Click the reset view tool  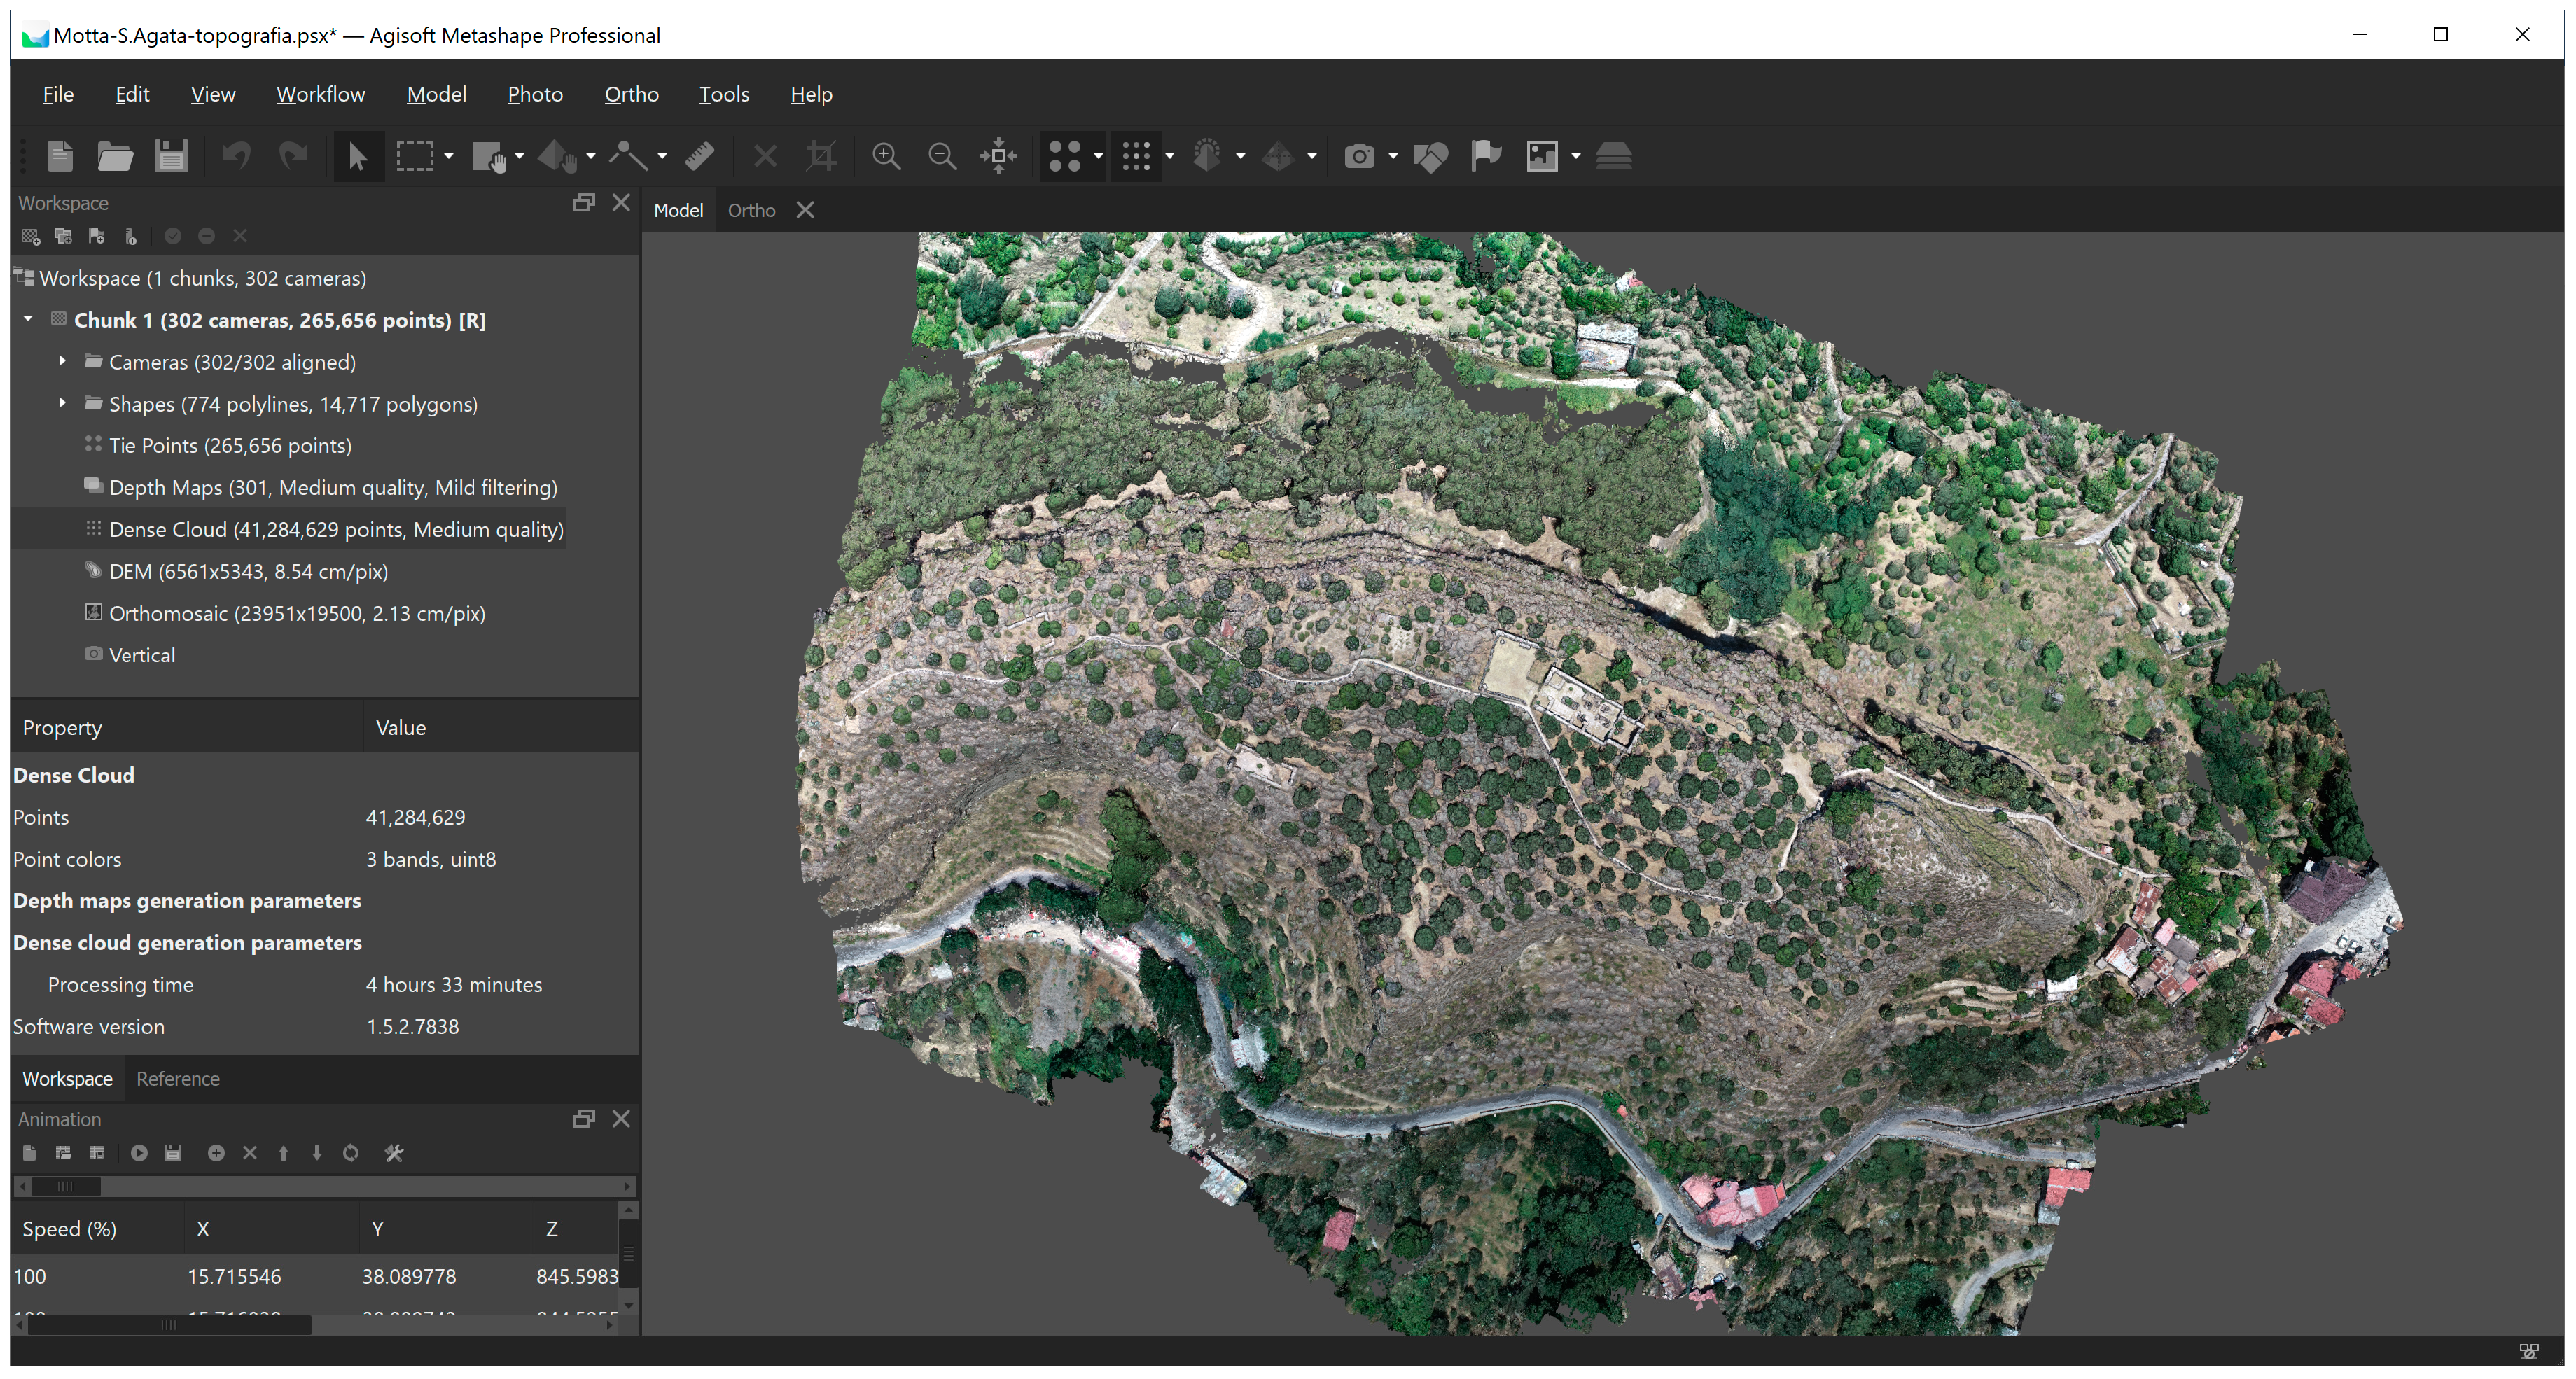pyautogui.click(x=999, y=156)
